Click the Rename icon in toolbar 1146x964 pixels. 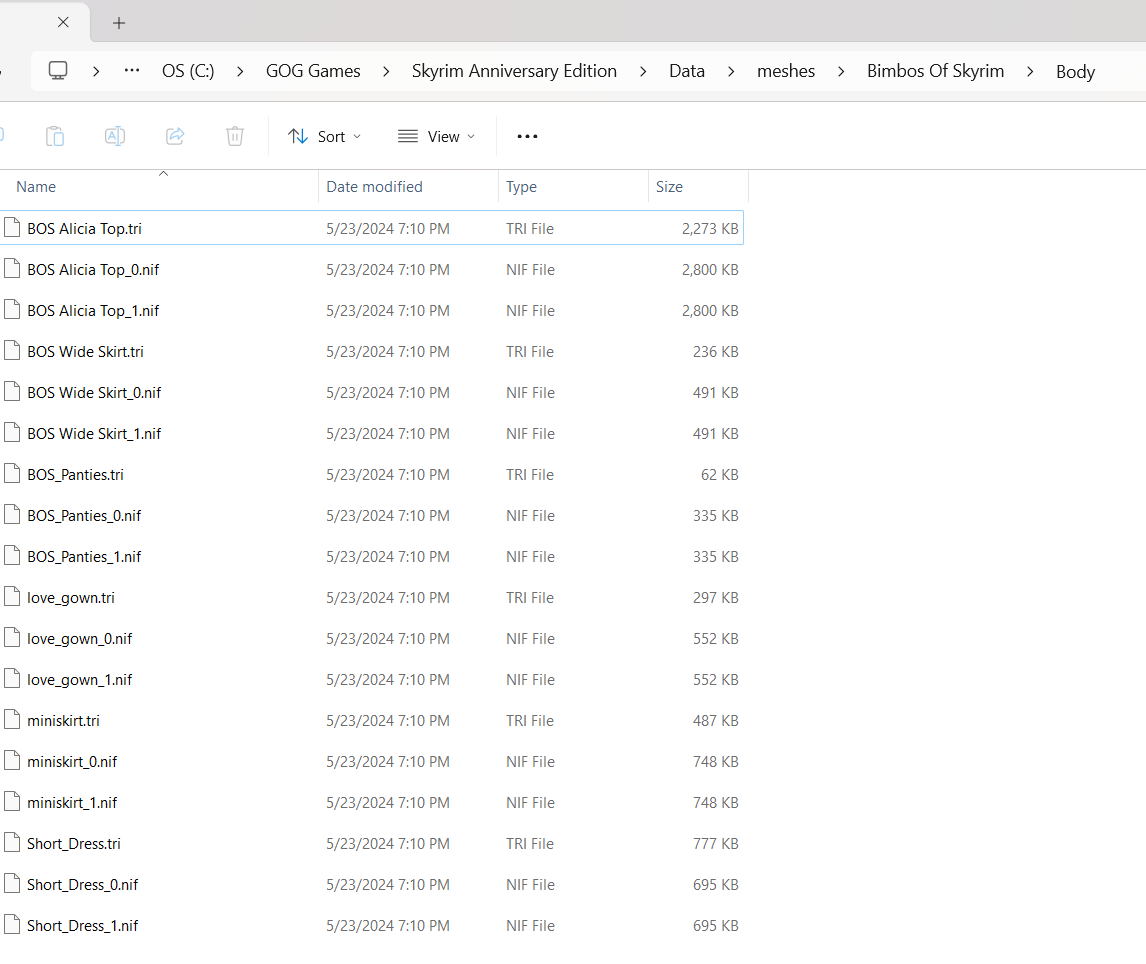[115, 137]
